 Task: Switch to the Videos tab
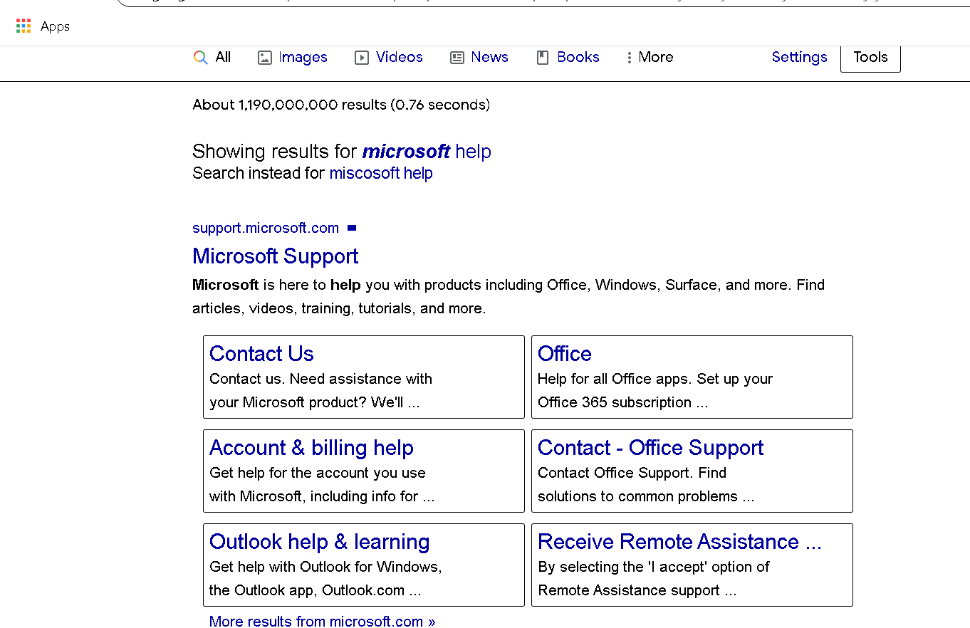point(399,57)
